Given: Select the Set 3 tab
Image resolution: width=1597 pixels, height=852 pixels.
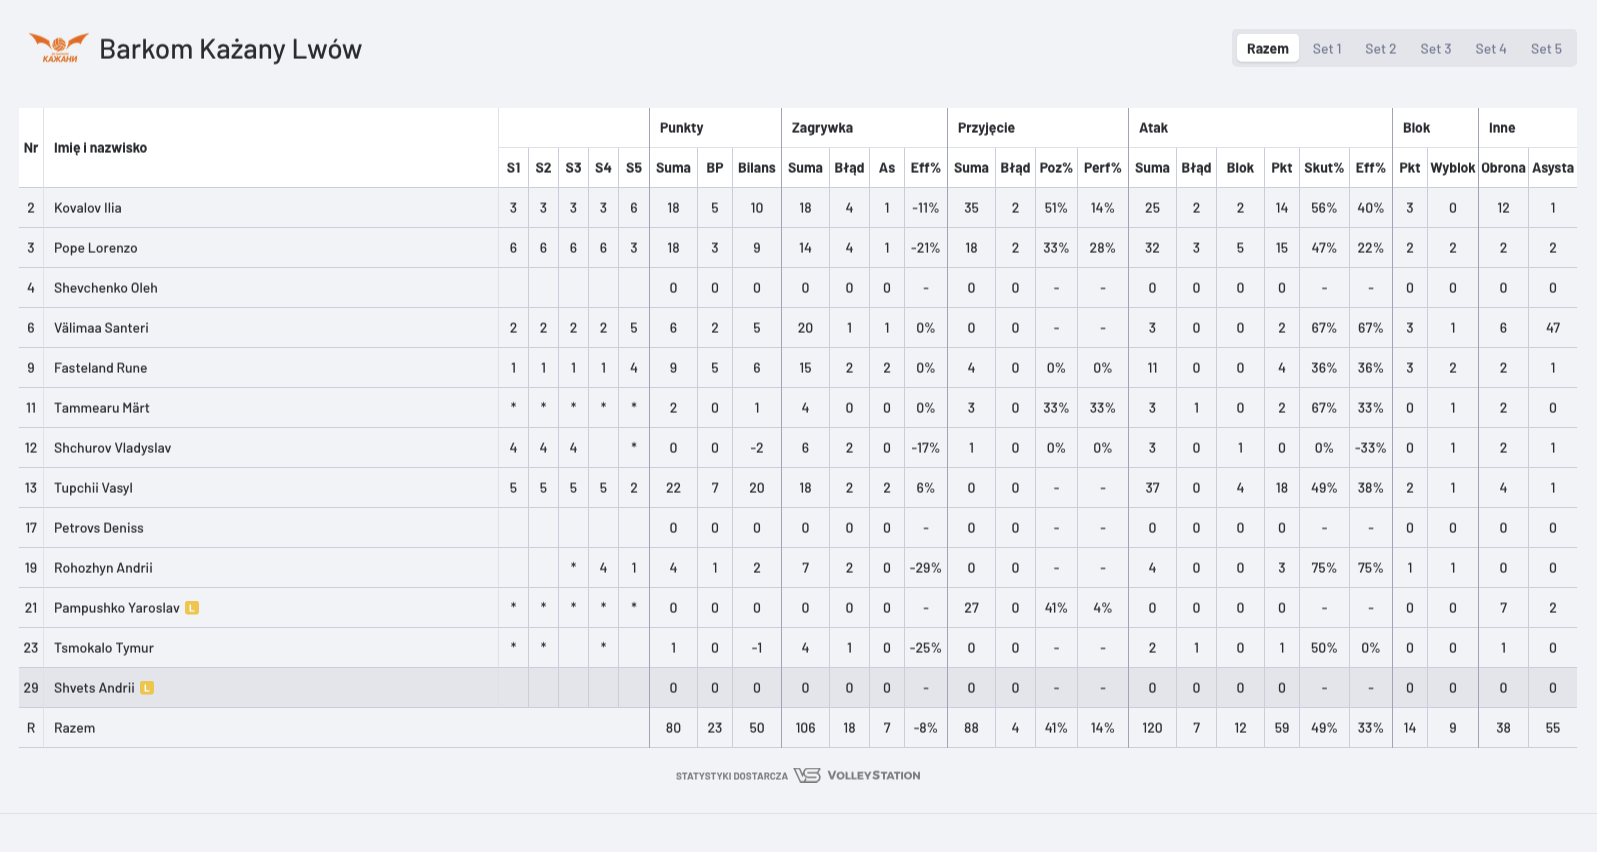Looking at the screenshot, I should [x=1436, y=48].
